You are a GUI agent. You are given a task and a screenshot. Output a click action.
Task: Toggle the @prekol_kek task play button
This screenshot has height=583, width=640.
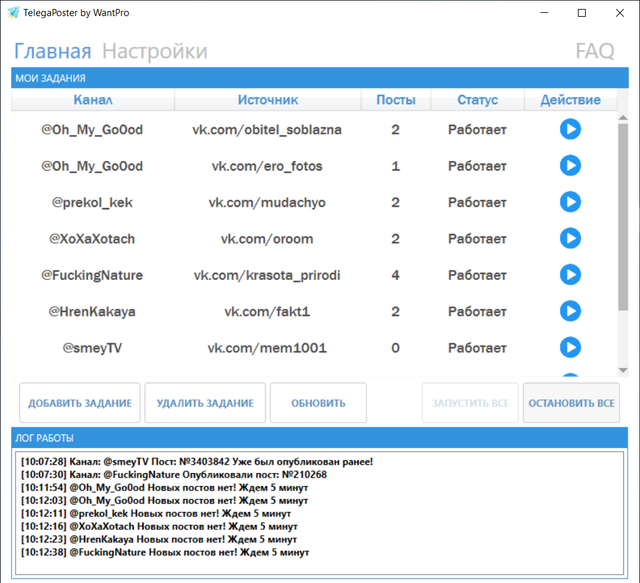[x=570, y=202]
